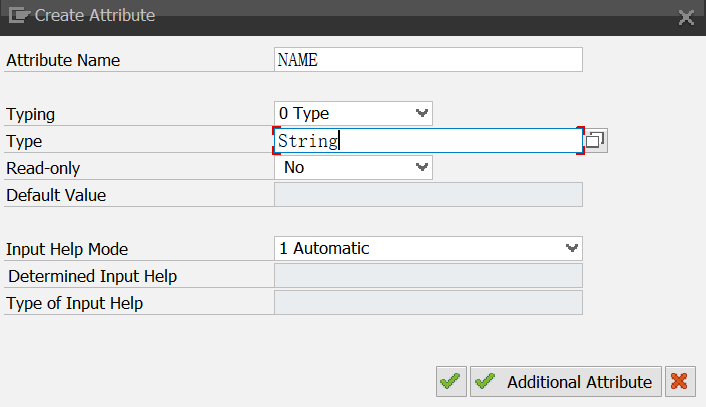Screen dimensions: 706x407
Task: Click the Additional Attribute button
Action: pyautogui.click(x=566, y=381)
